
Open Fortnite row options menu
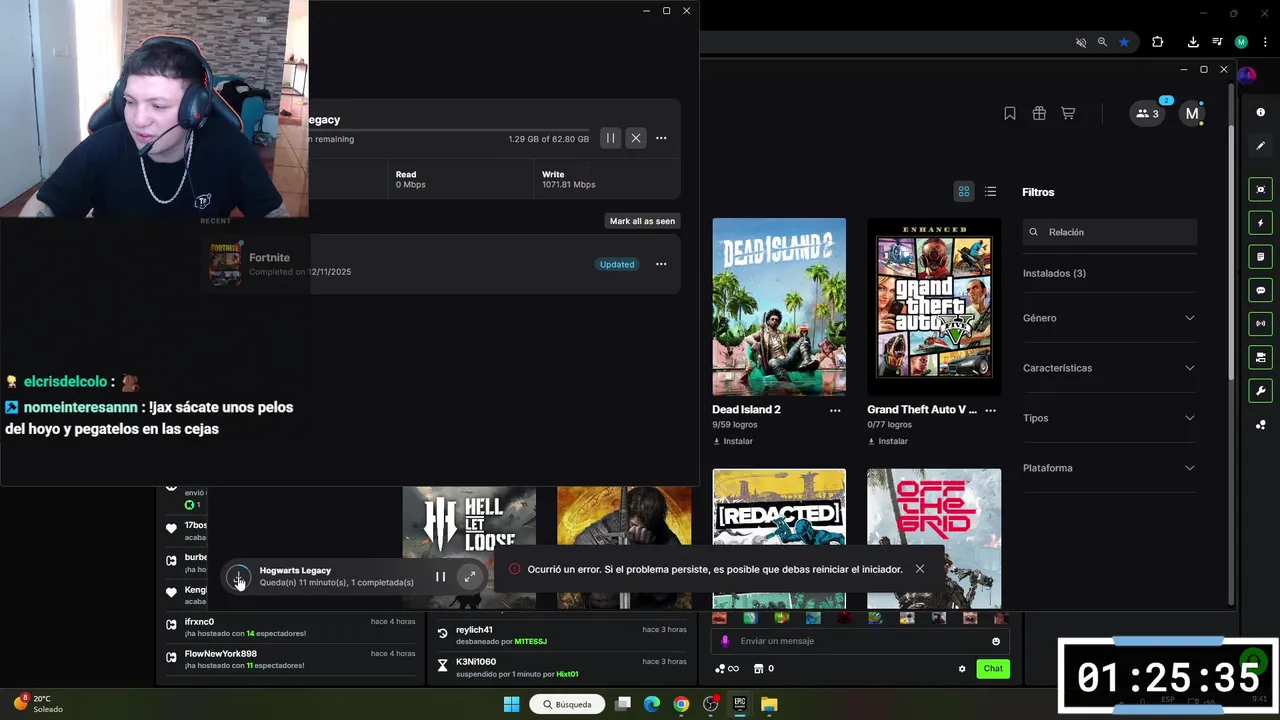point(661,264)
